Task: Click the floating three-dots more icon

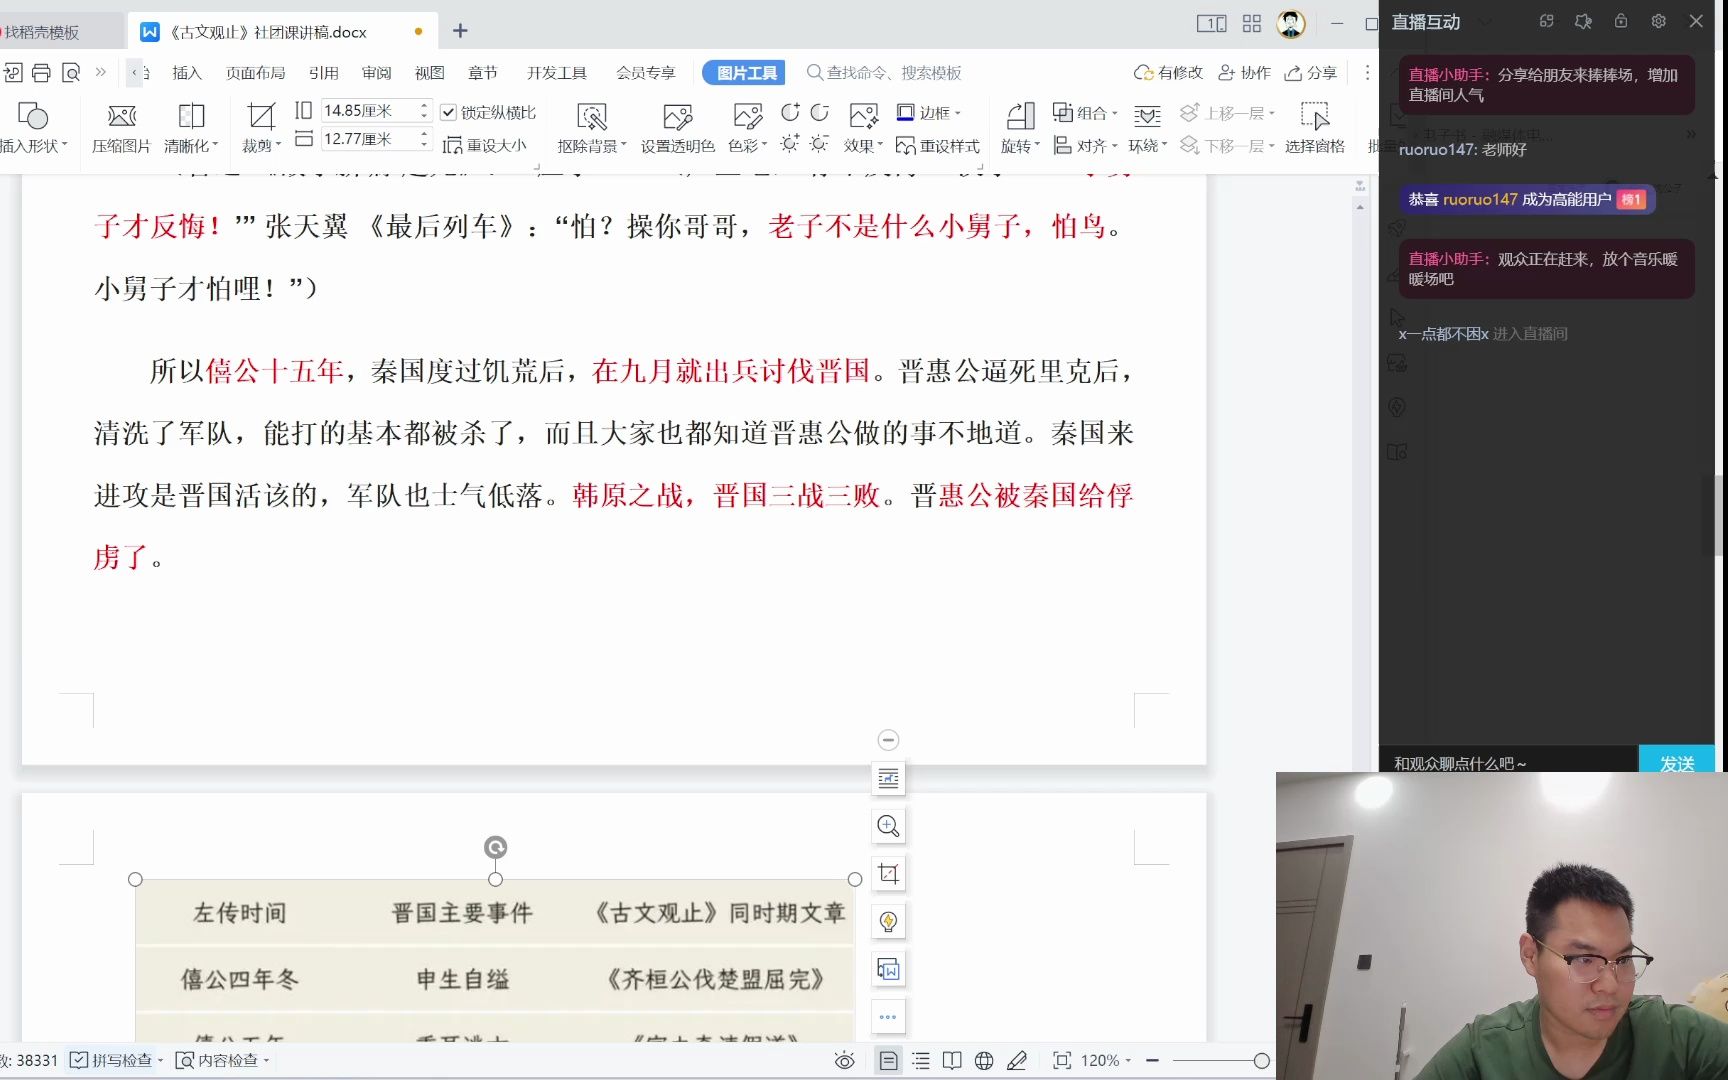Action: (x=888, y=1017)
